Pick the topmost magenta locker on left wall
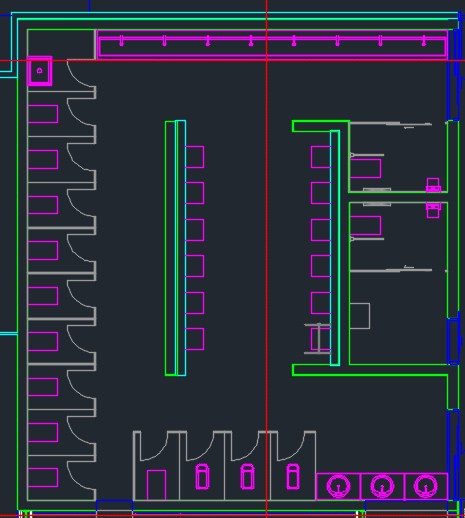The image size is (465, 518). (43, 114)
